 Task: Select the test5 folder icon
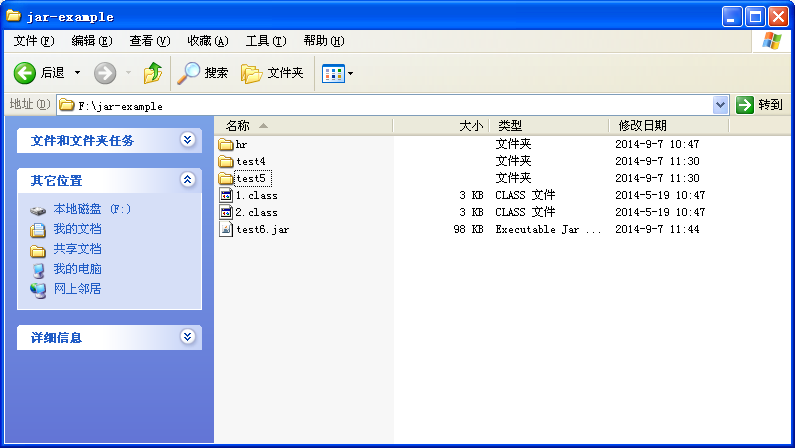pos(226,178)
